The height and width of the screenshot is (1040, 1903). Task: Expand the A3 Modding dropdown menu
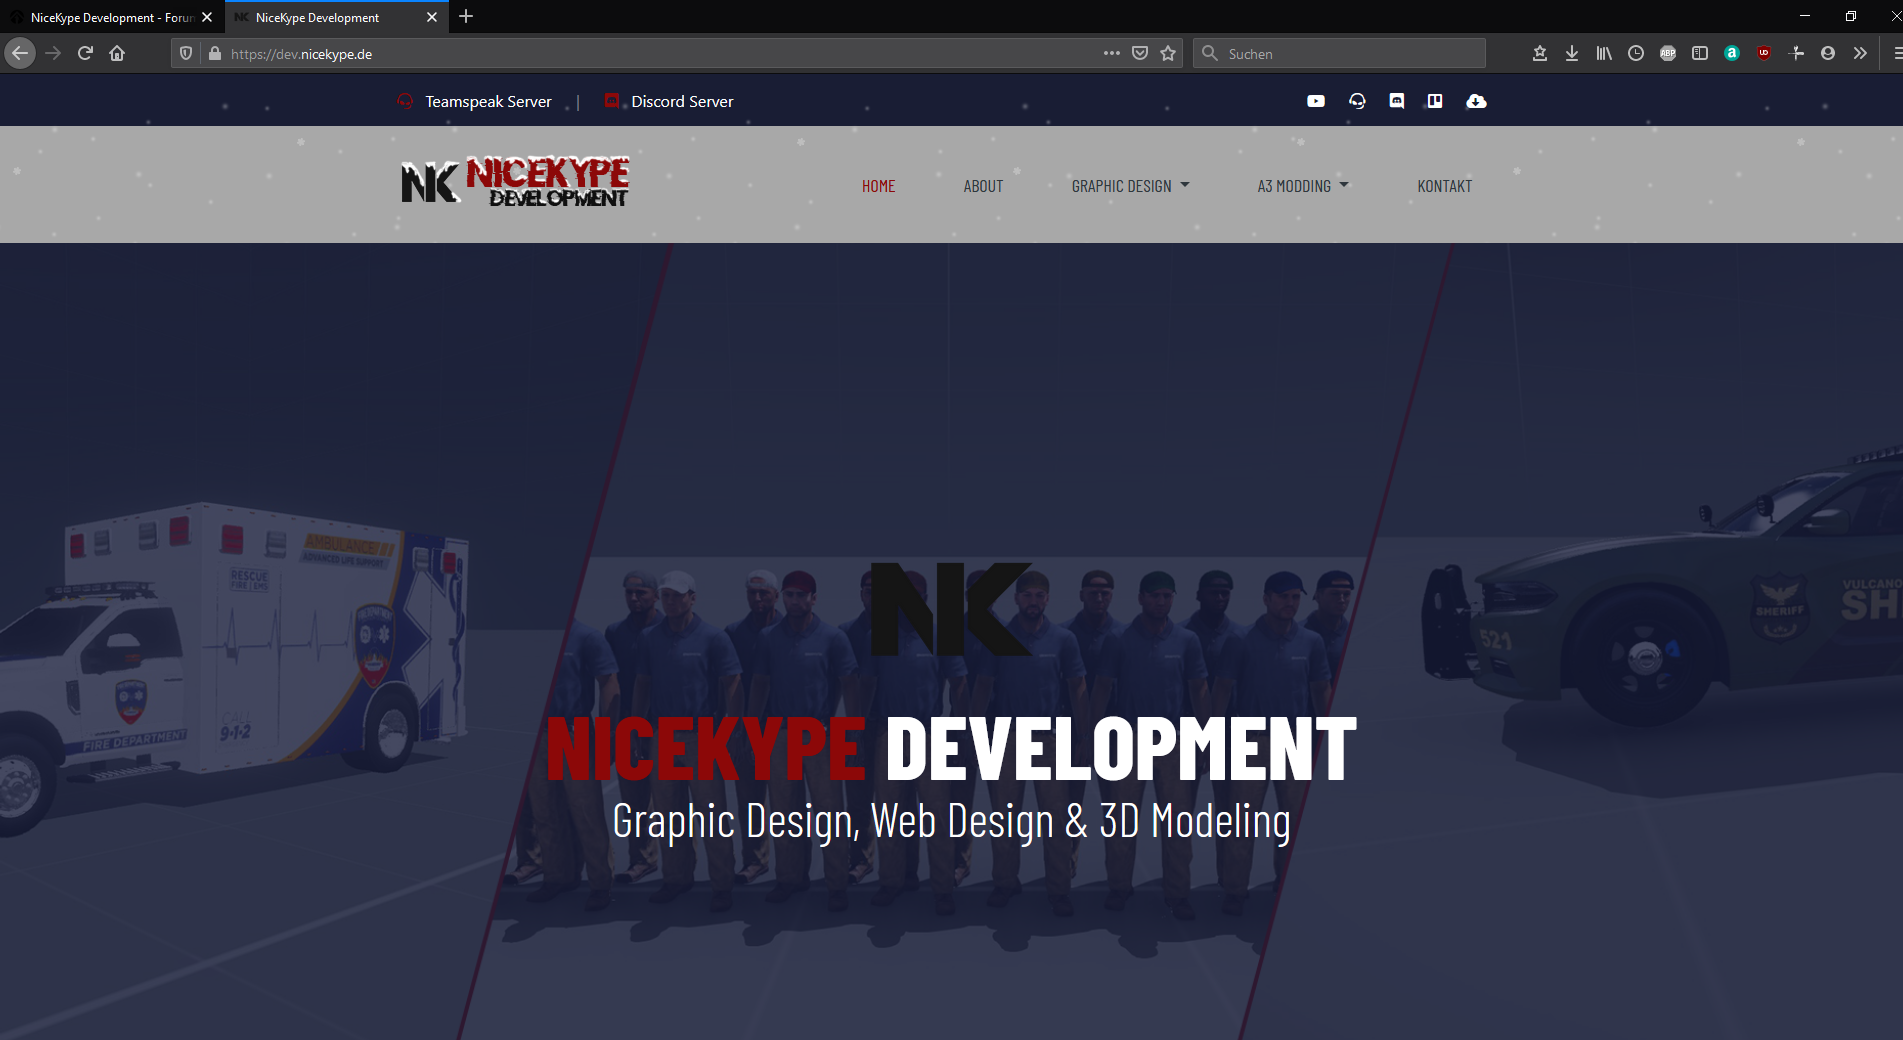(1302, 186)
